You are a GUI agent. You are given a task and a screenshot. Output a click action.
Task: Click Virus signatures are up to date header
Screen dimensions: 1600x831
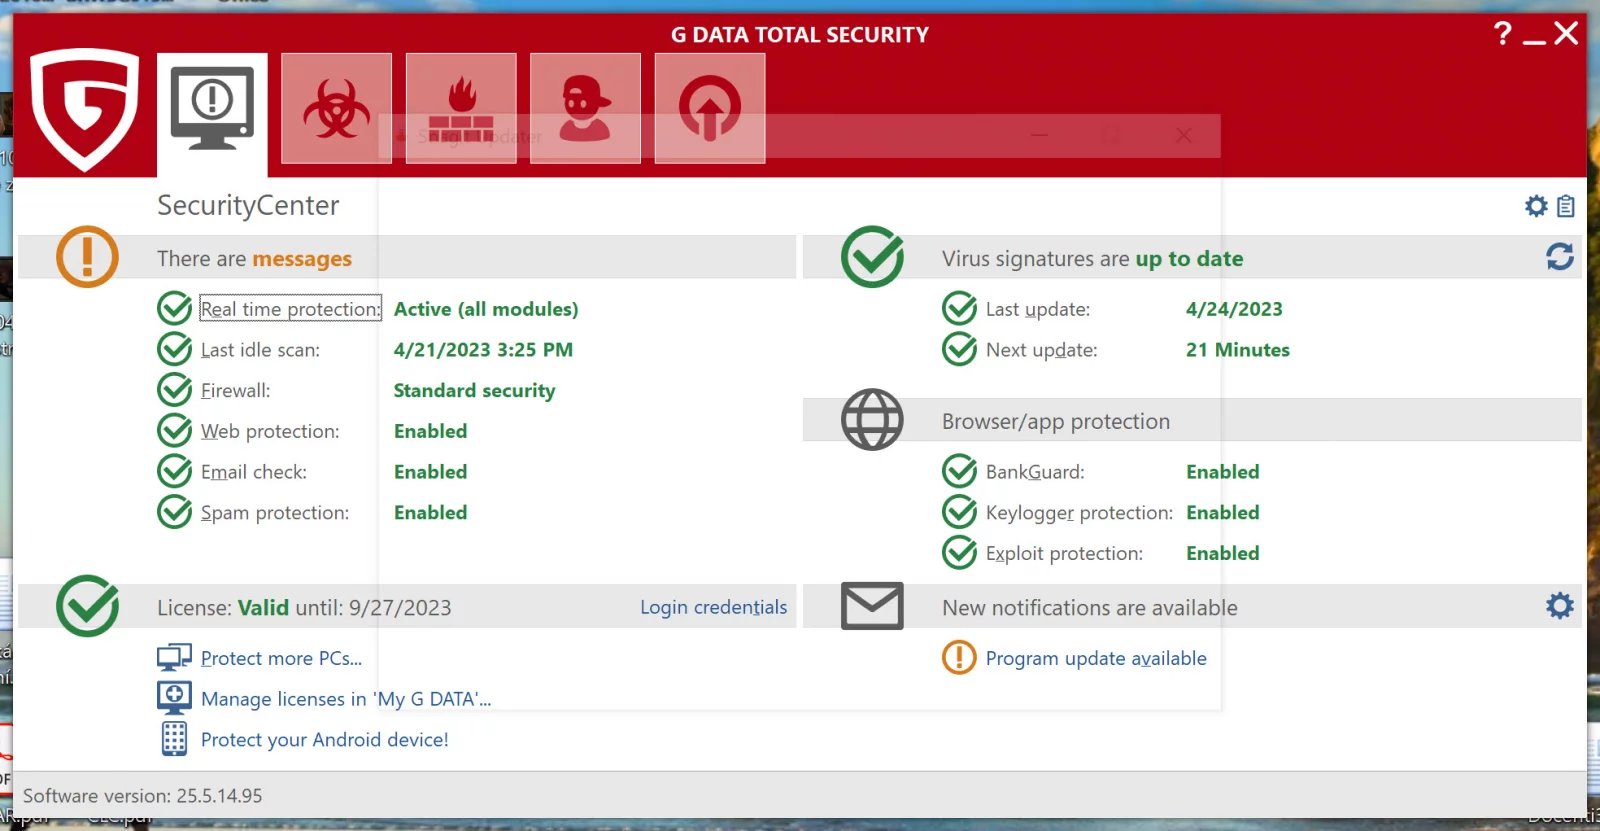tap(1092, 259)
